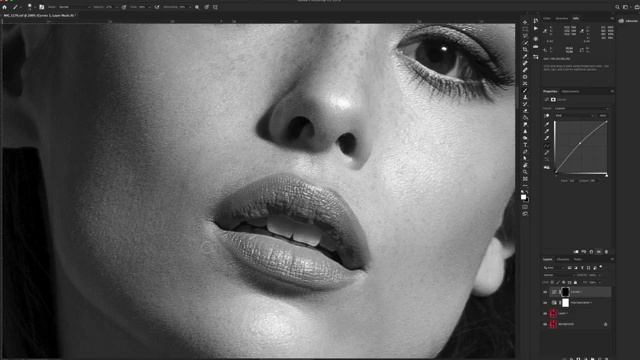Toggle lock image pixels
The height and width of the screenshot is (360, 640).
[x=558, y=282]
